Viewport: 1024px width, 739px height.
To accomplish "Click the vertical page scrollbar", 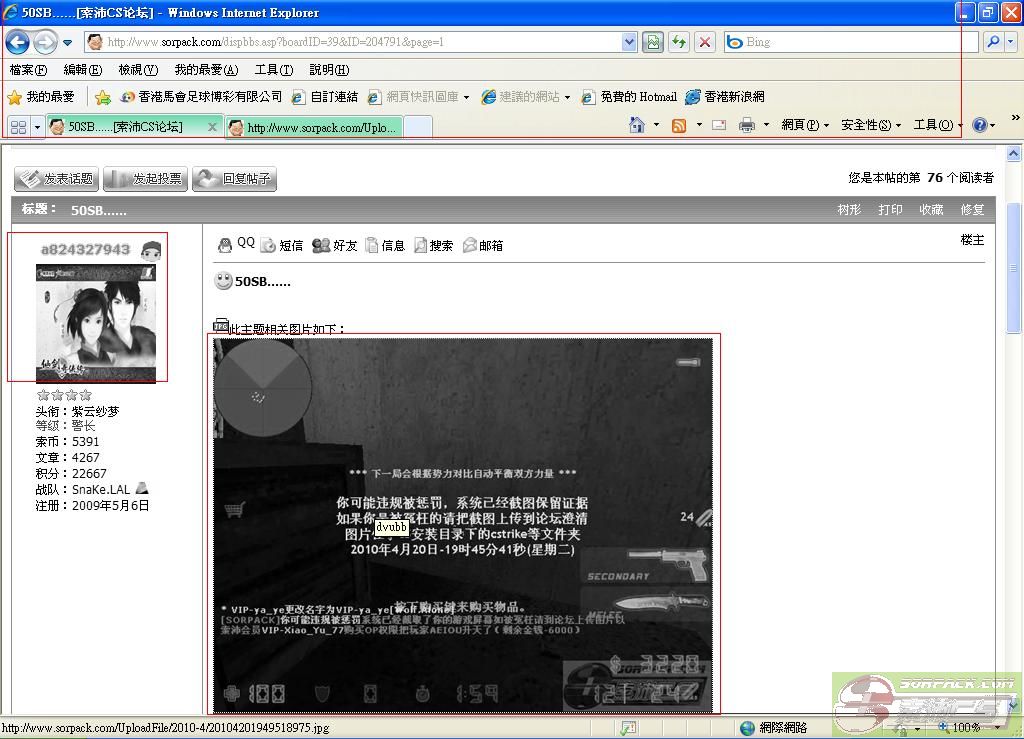I will point(1013,400).
